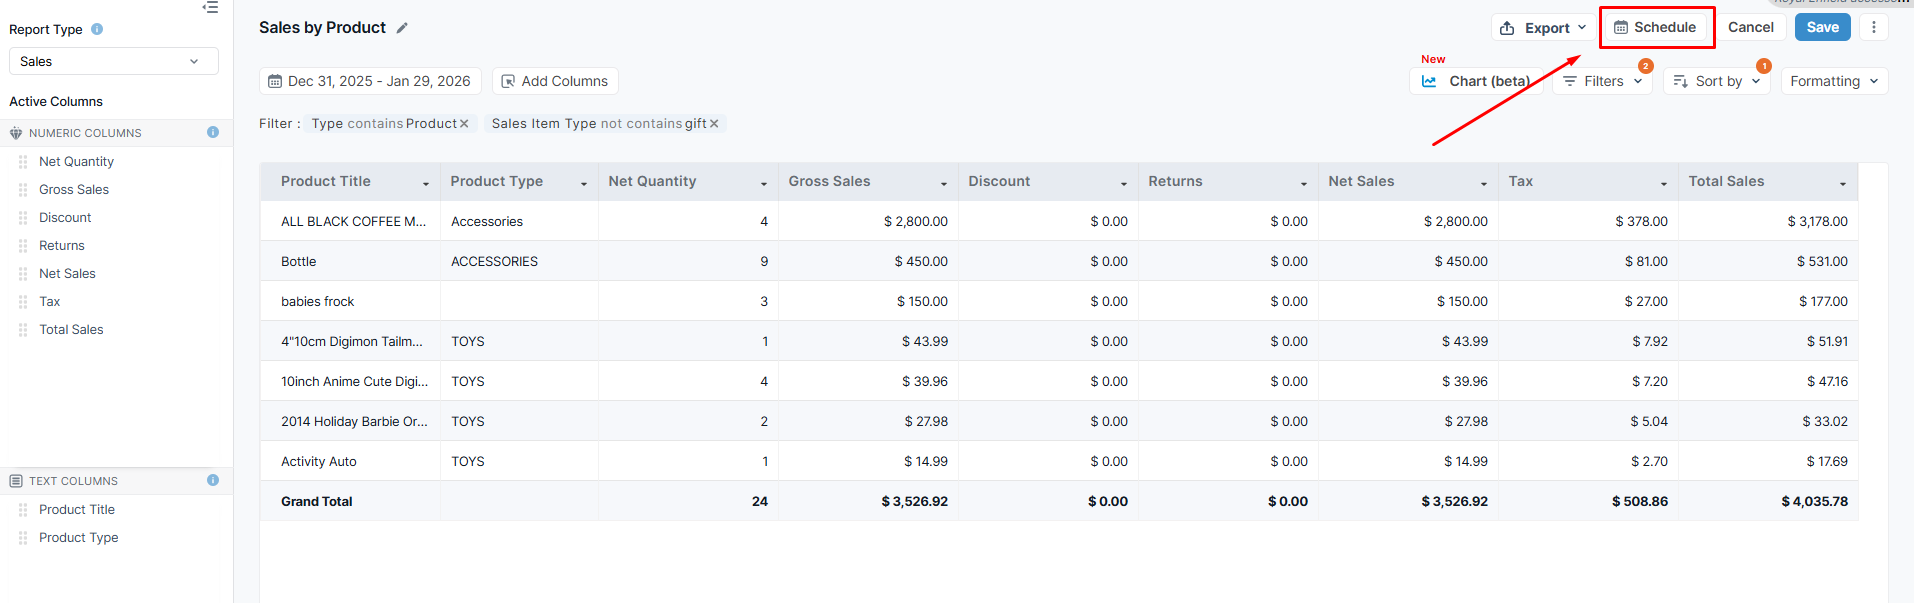The image size is (1914, 603).
Task: Click the Schedule button
Action: pyautogui.click(x=1656, y=27)
